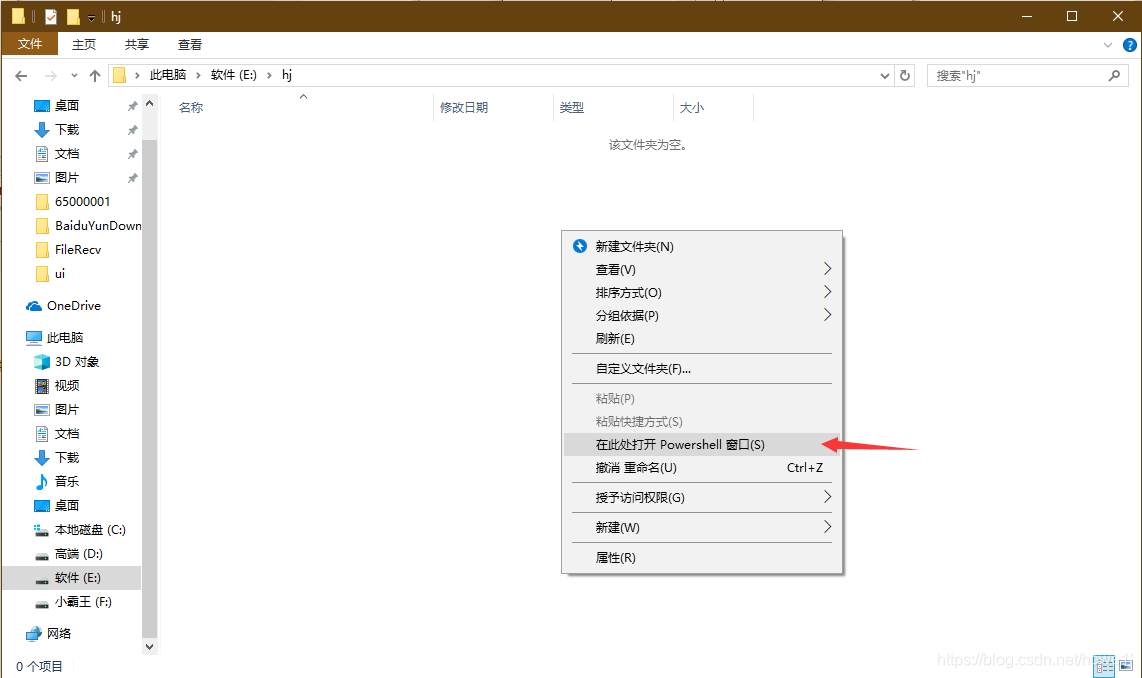Switch to large thumbnail view in status bar
Viewport: 1142px width, 678px height.
[x=1125, y=665]
